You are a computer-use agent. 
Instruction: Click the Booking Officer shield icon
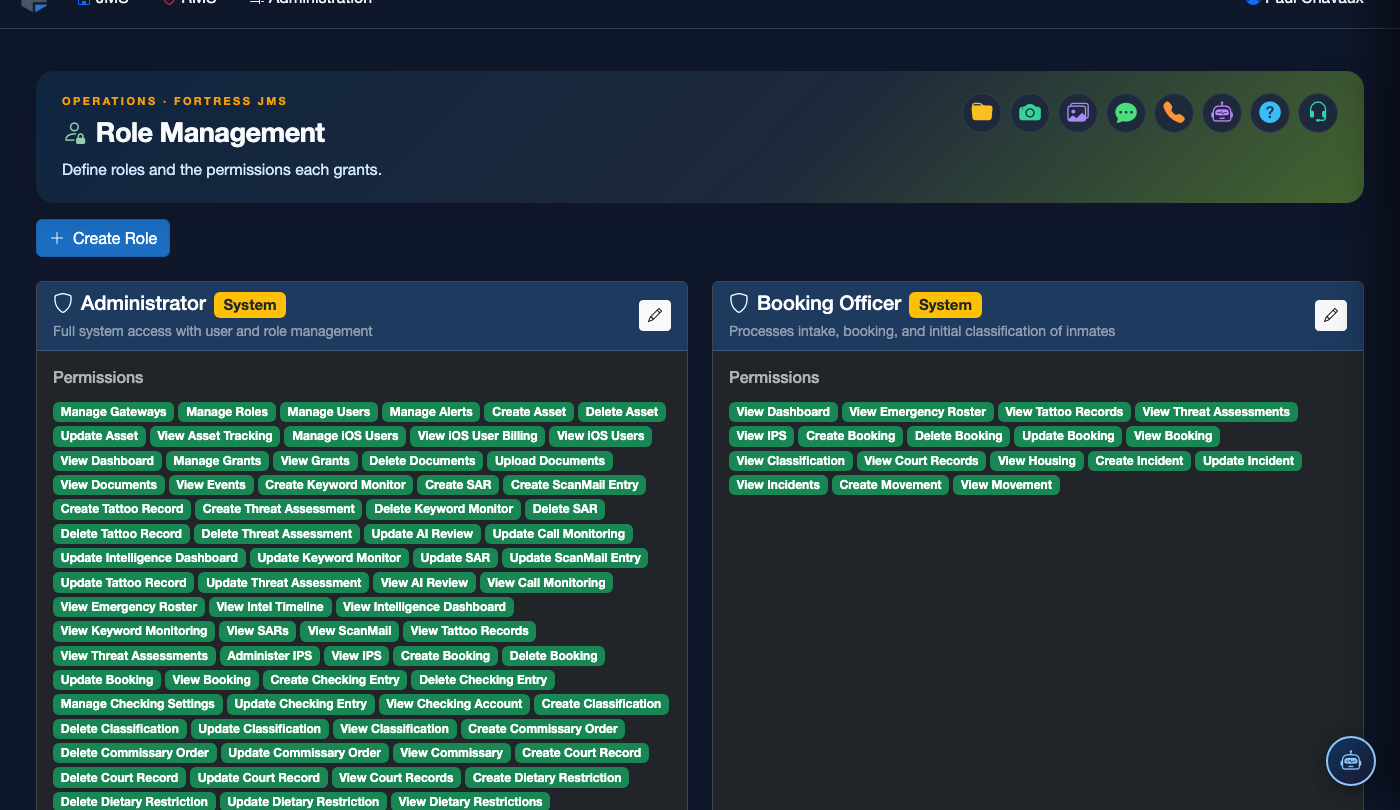tap(739, 303)
